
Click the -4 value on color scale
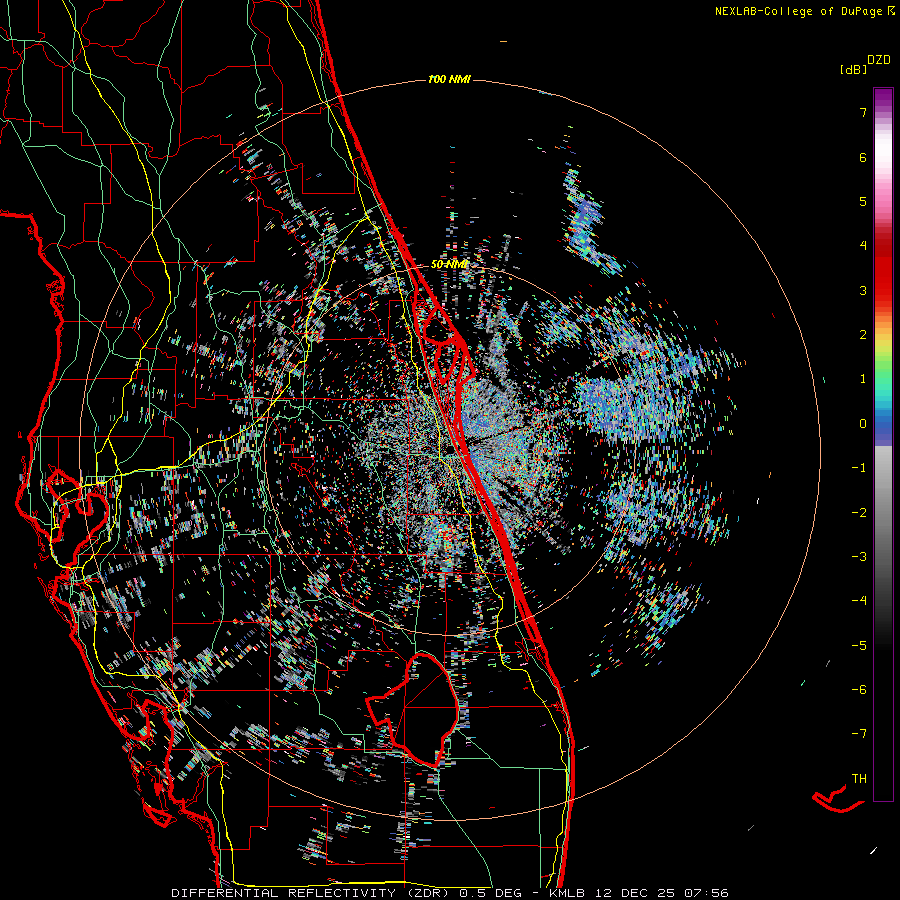tap(859, 601)
